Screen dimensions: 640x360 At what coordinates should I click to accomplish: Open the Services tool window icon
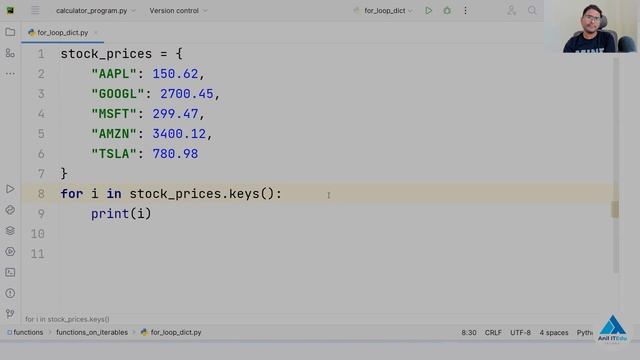coord(10,251)
